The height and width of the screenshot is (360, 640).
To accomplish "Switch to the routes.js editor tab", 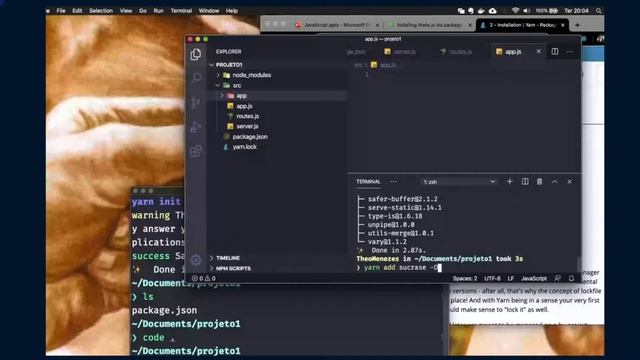I will (457, 51).
